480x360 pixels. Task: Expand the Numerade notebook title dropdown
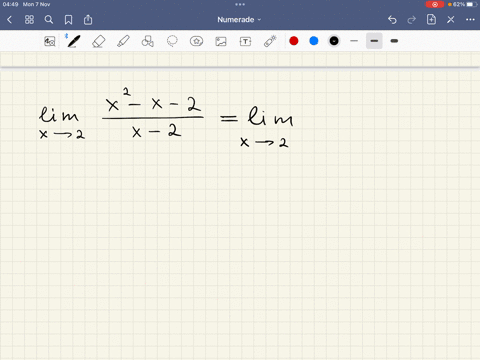(239, 20)
